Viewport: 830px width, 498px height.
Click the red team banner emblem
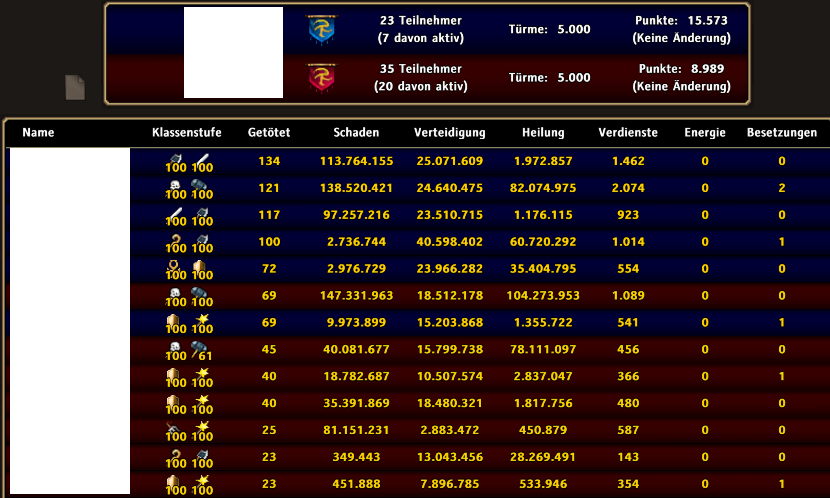tap(321, 77)
